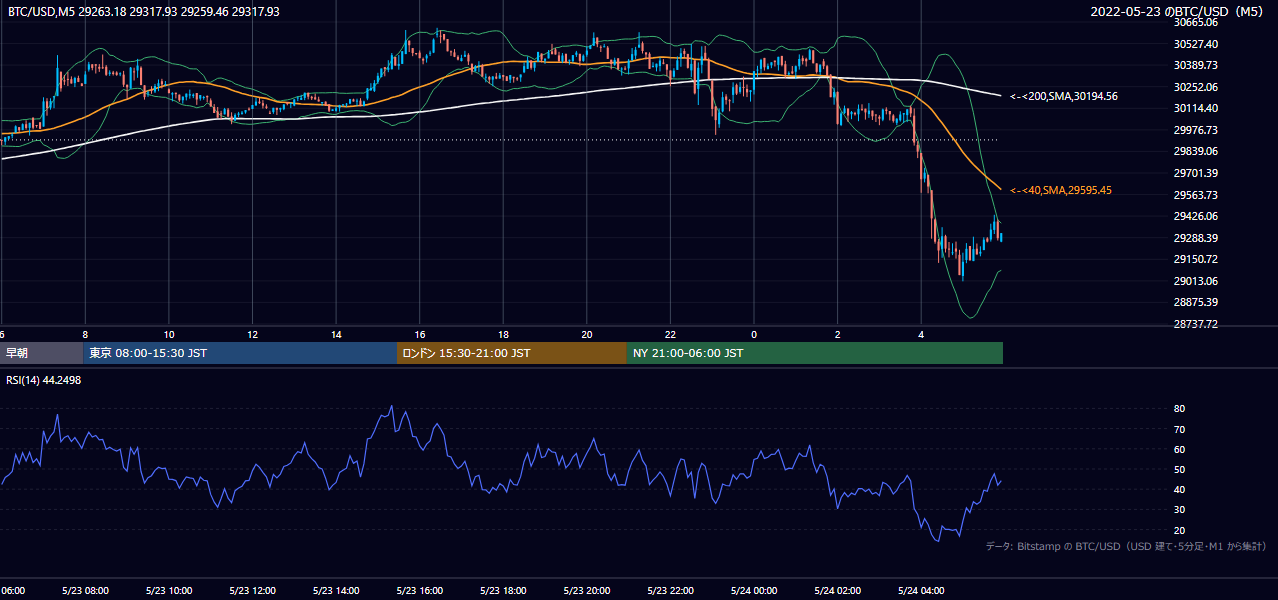Click the 5/23 12:00 time label

(252, 591)
